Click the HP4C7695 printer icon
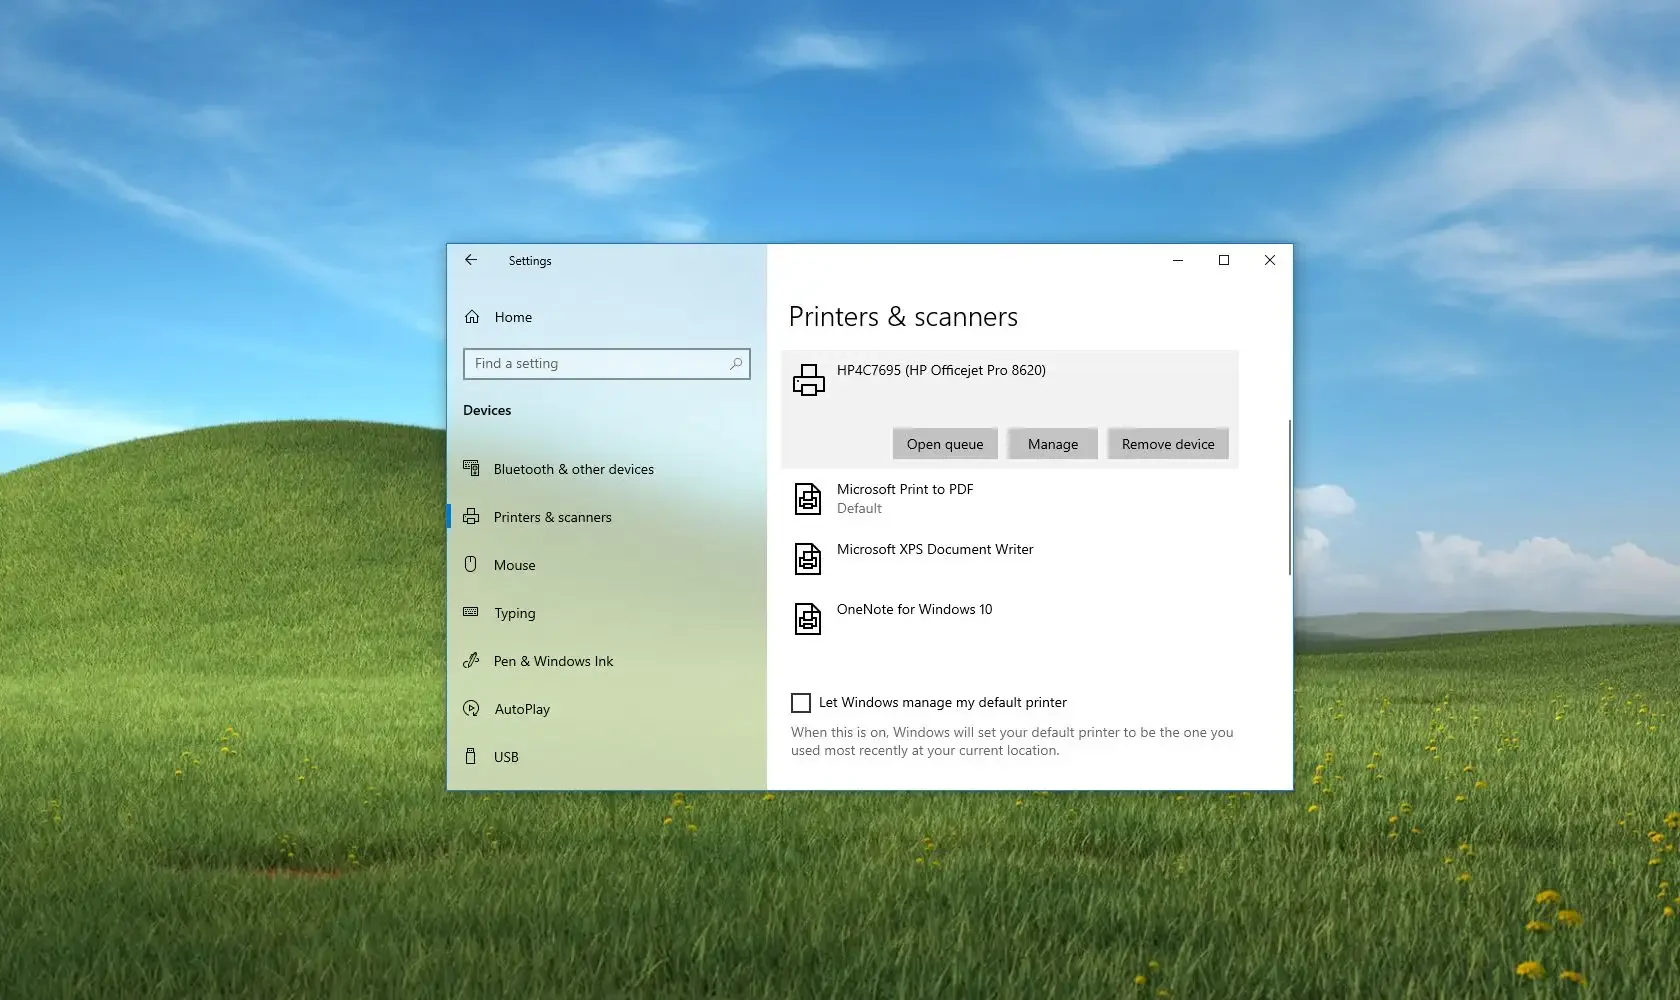The width and height of the screenshot is (1680, 1000). (x=807, y=379)
